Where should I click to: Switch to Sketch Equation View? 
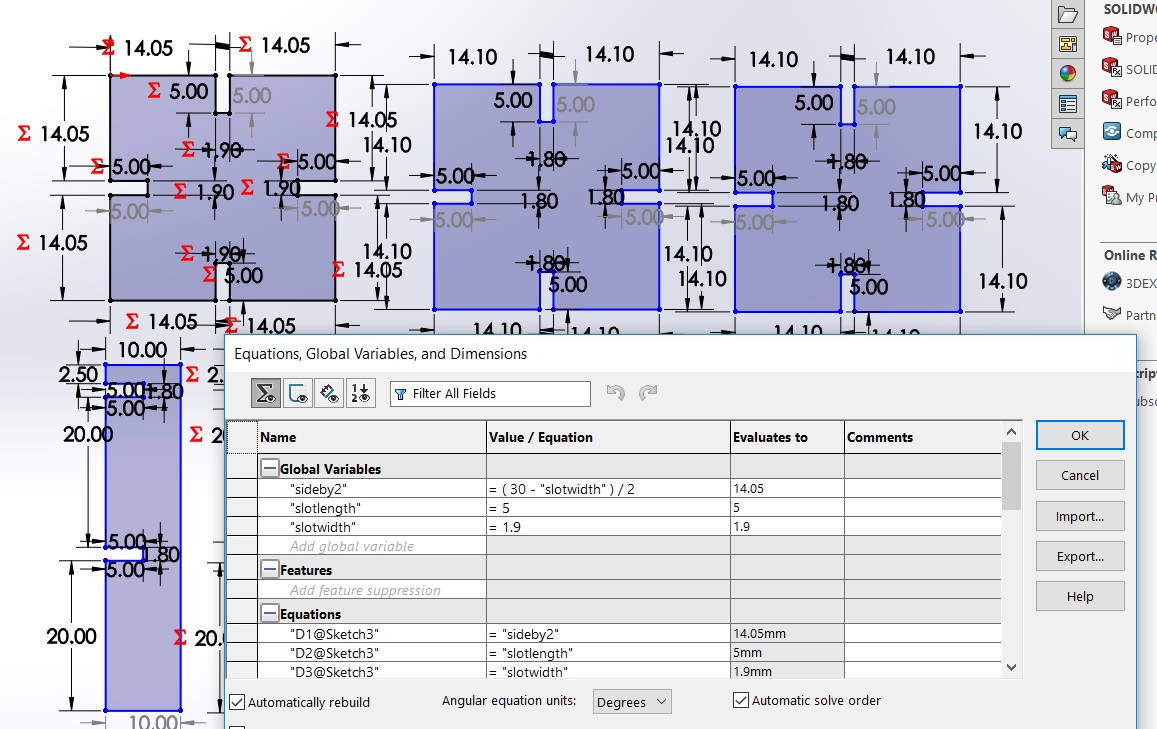pos(298,393)
